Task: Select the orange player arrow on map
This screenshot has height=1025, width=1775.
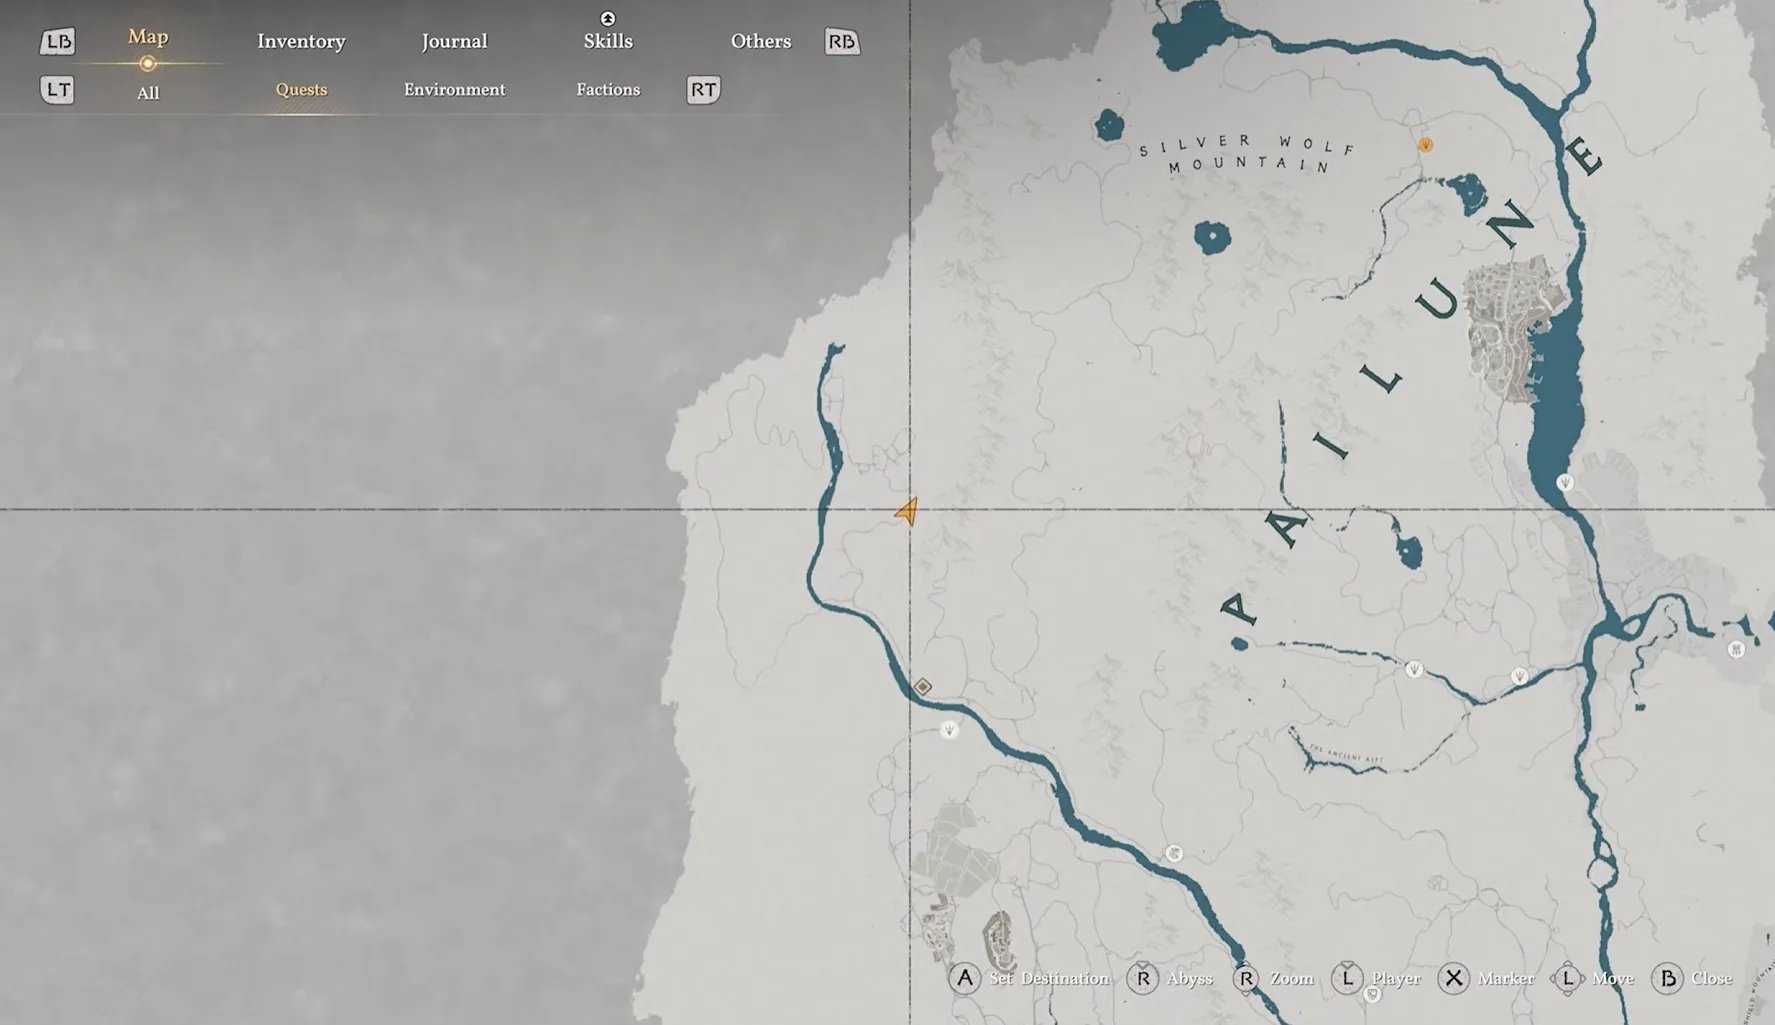Action: pyautogui.click(x=907, y=512)
